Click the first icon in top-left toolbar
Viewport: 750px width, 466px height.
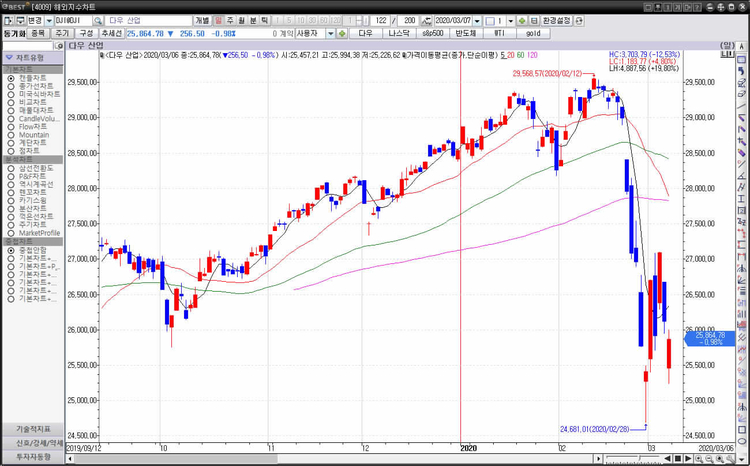pos(8,21)
